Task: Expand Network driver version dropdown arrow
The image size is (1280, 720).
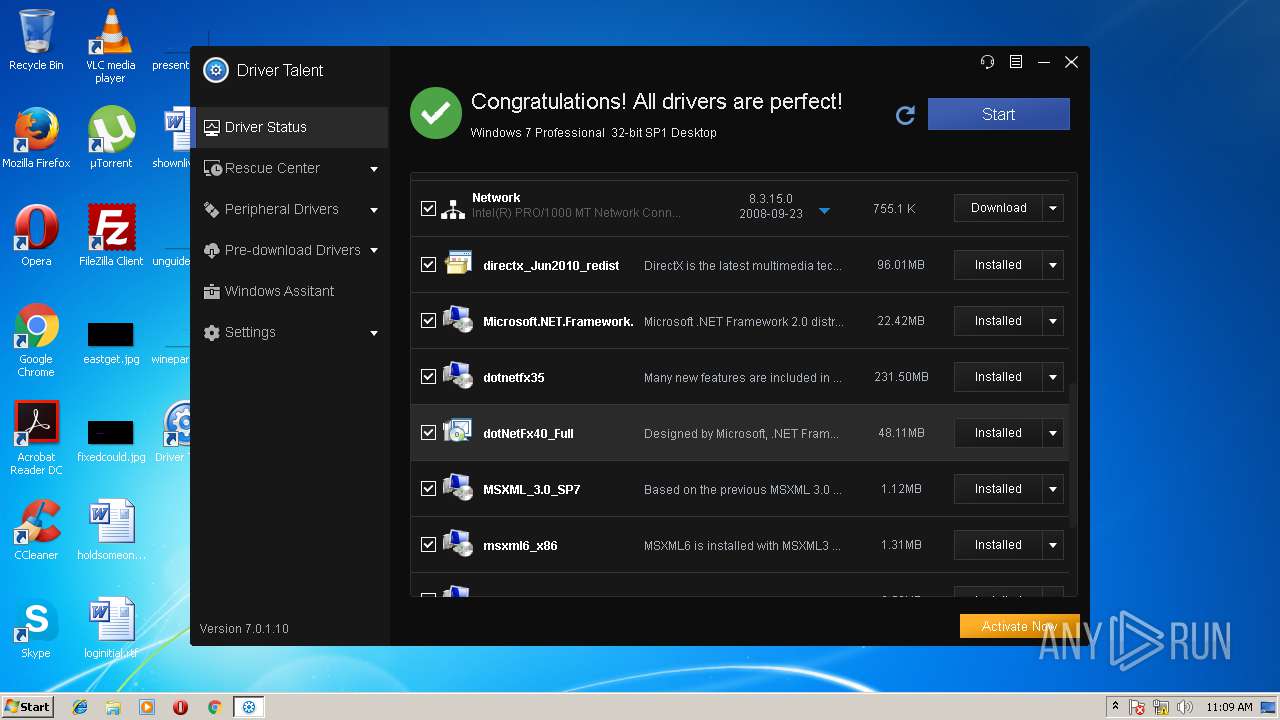Action: 825,211
